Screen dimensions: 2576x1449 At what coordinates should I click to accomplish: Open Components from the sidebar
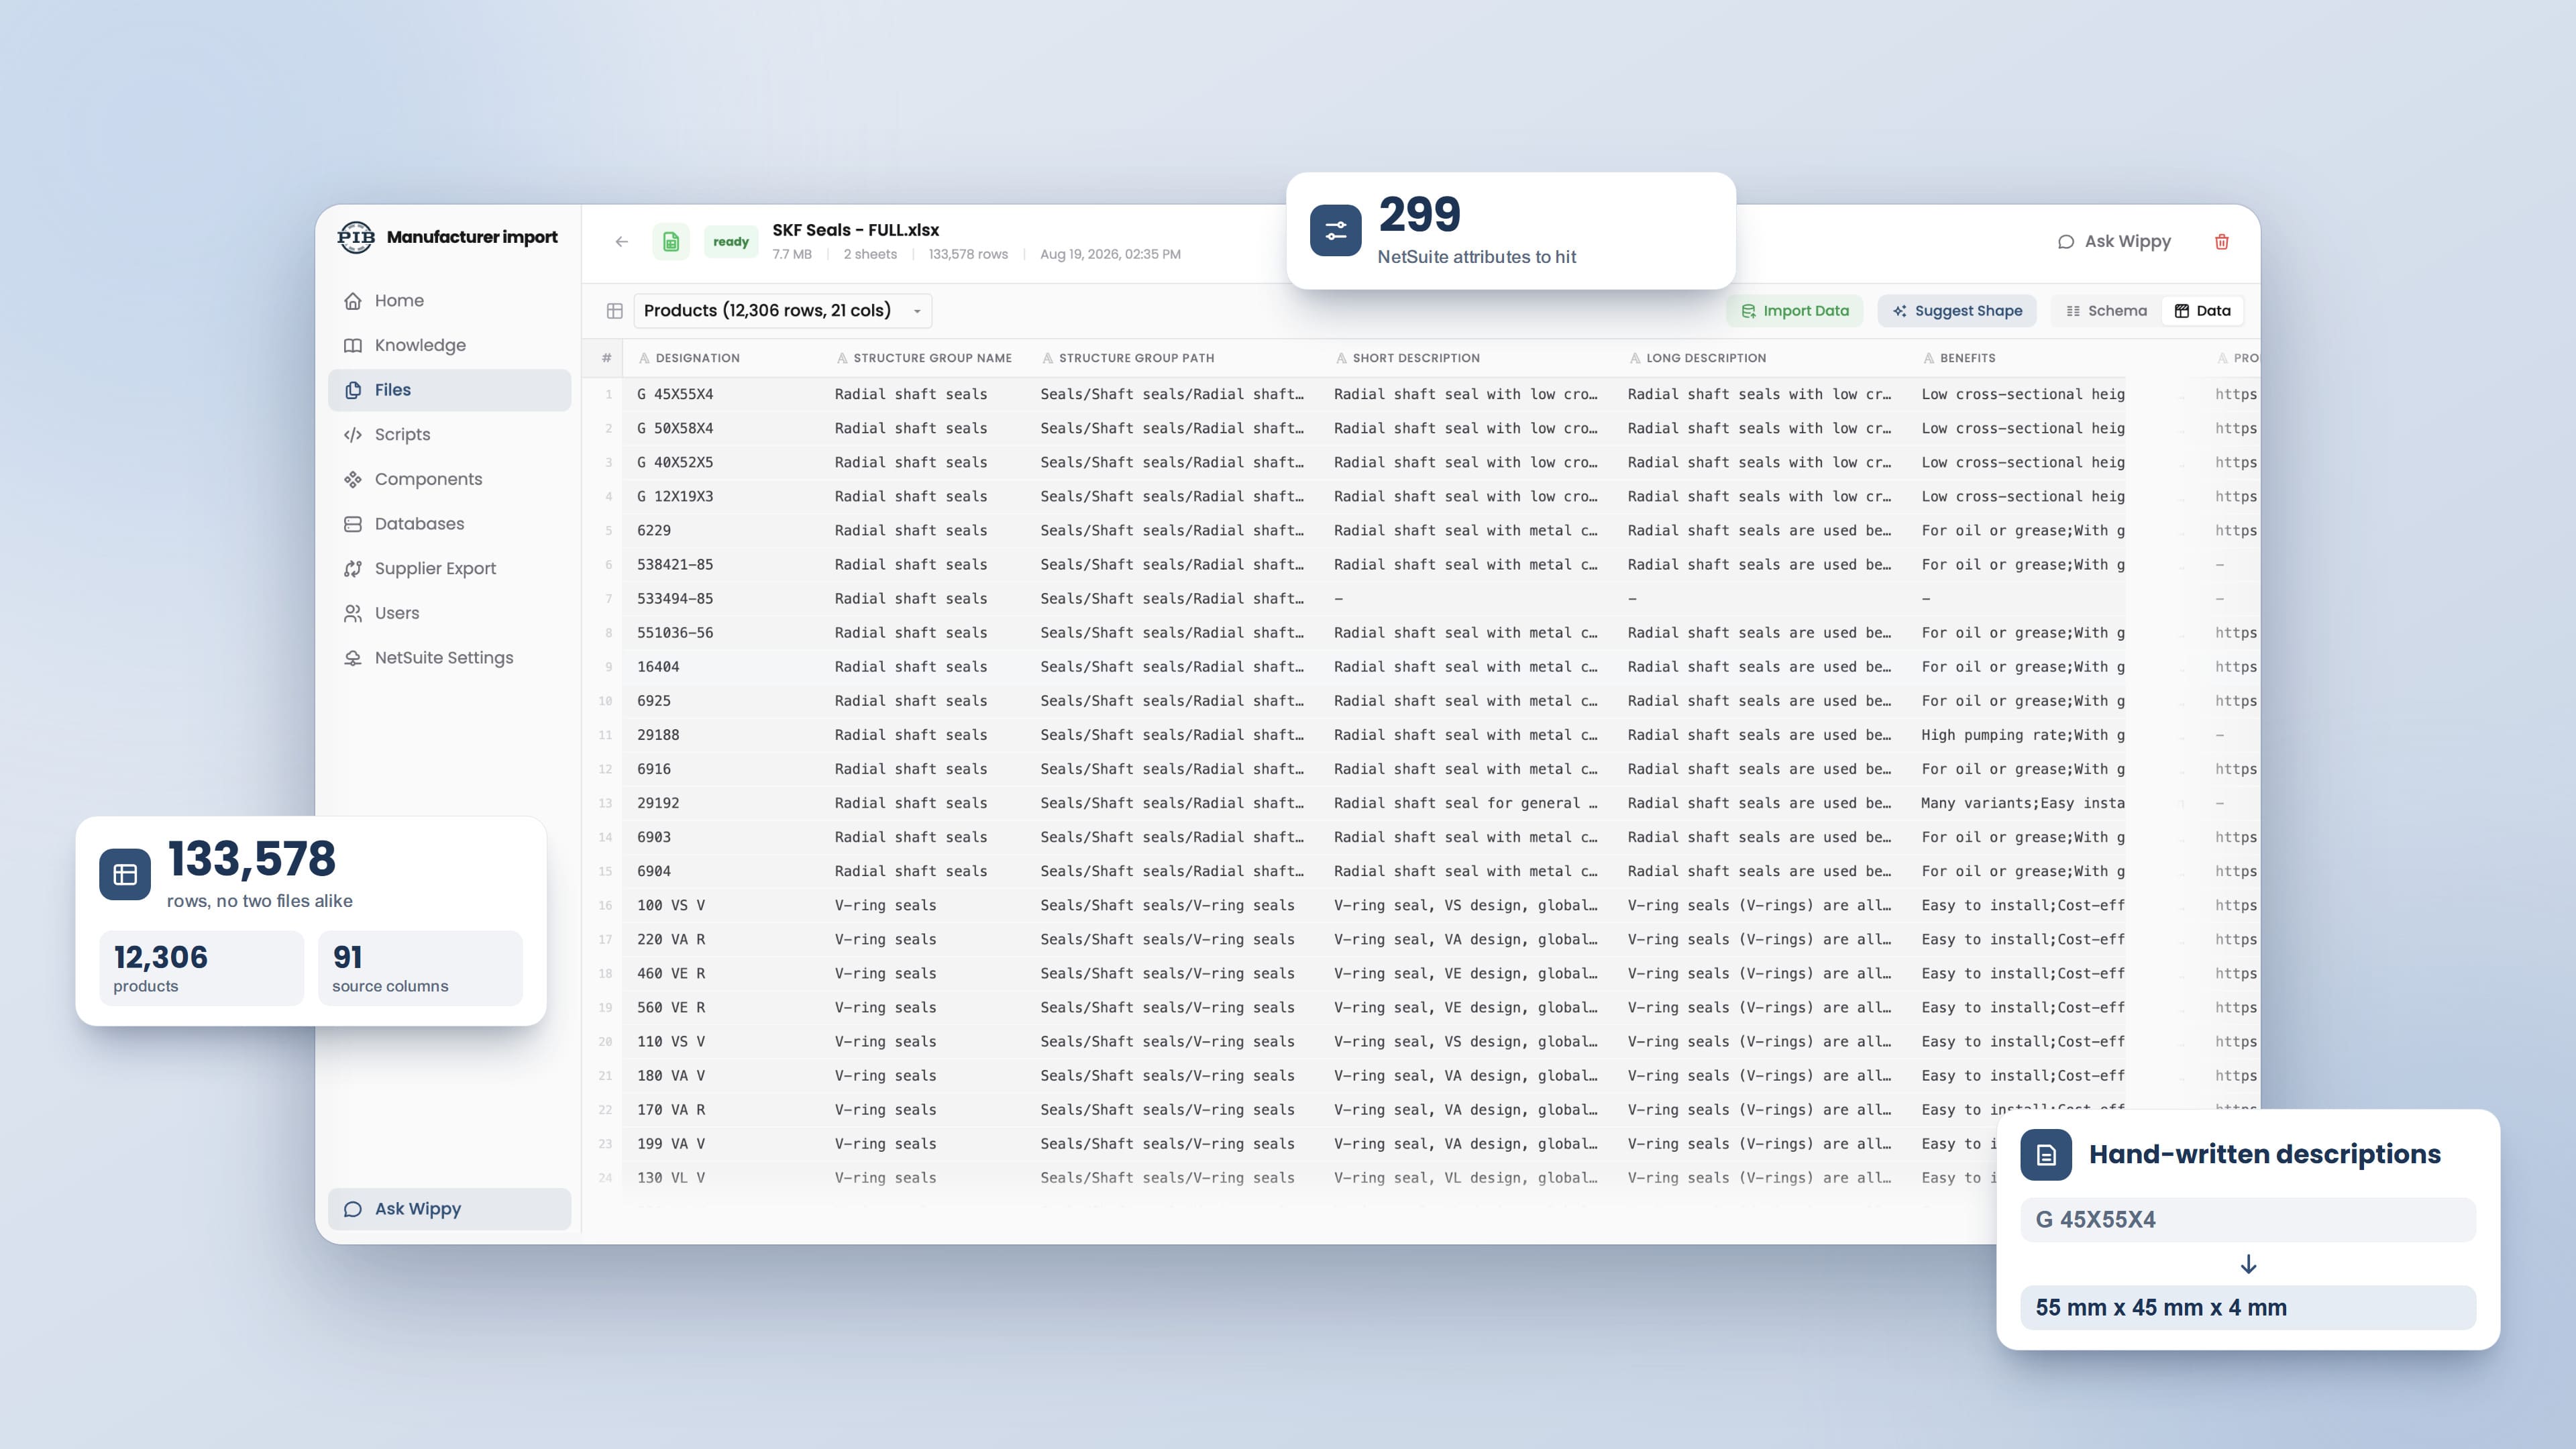tap(449, 479)
